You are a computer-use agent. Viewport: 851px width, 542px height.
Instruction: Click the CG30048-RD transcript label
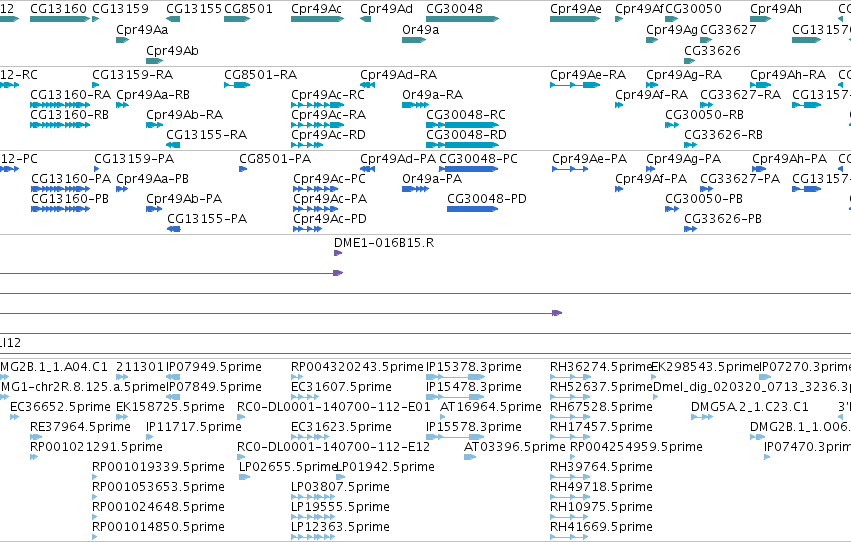tap(466, 135)
